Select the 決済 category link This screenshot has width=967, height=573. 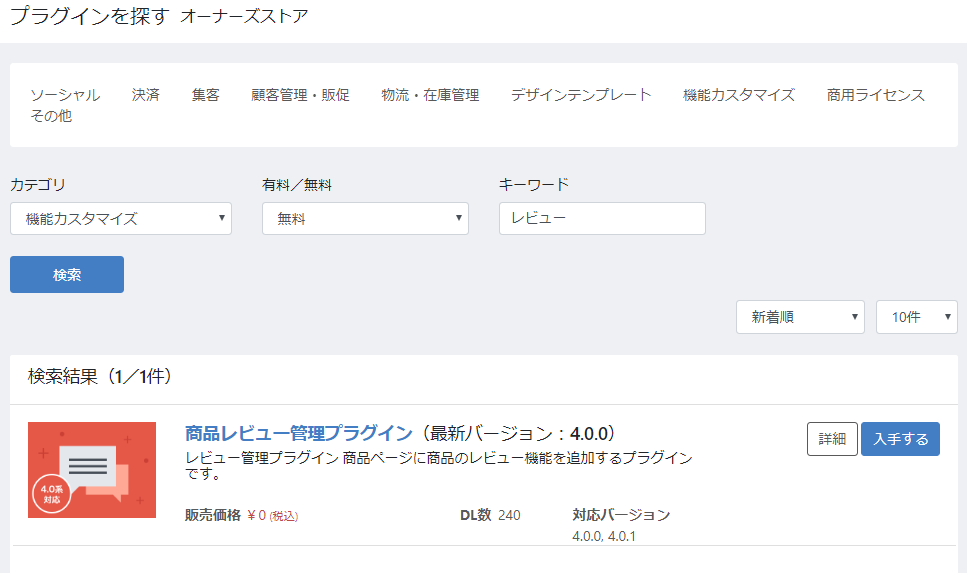click(146, 95)
